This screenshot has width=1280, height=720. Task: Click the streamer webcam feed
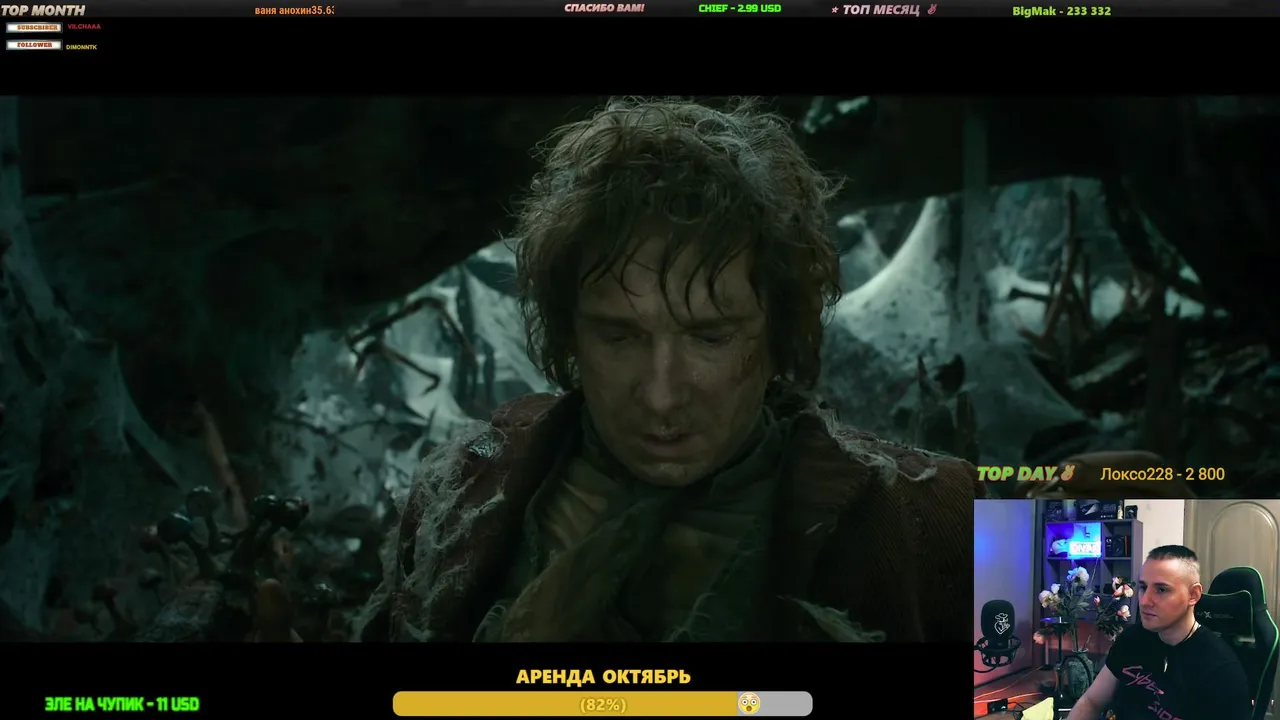1127,609
